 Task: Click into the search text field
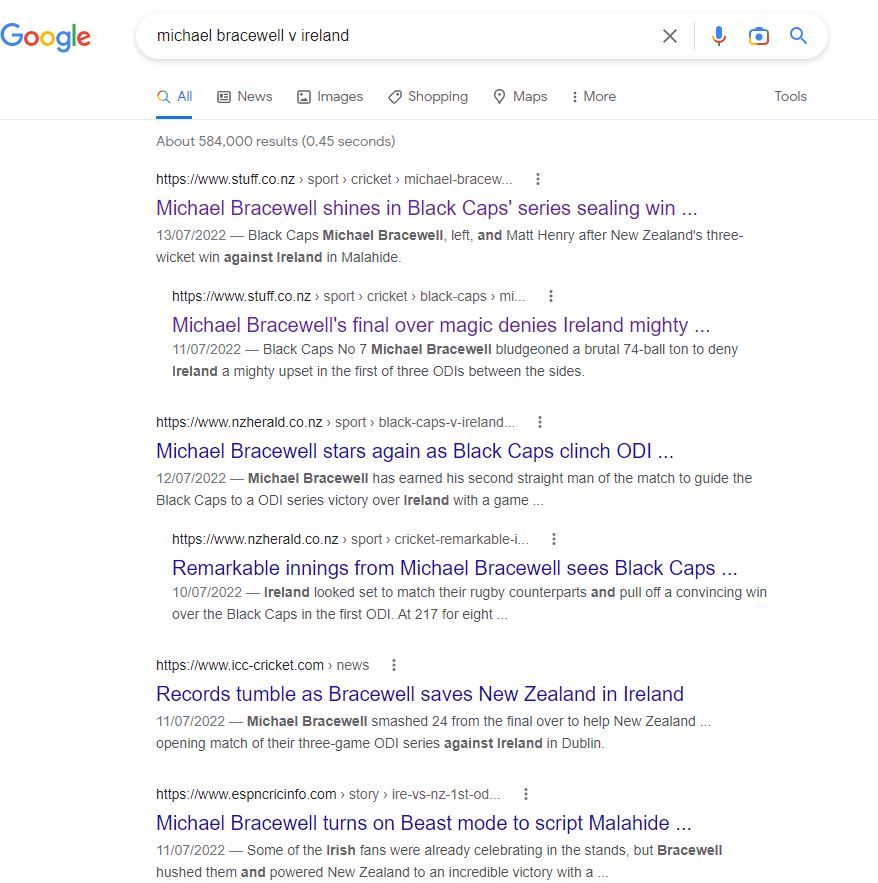pyautogui.click(x=400, y=36)
